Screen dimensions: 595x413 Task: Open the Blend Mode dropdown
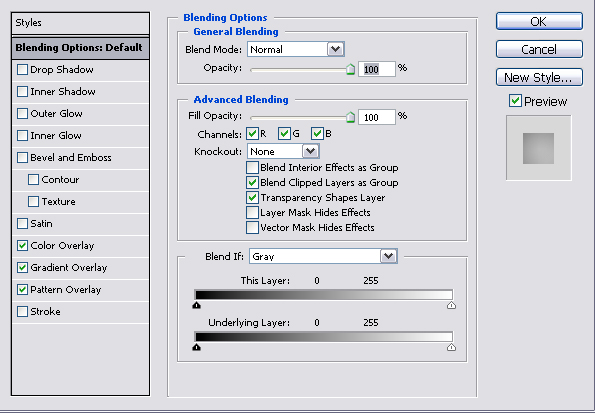[296, 49]
